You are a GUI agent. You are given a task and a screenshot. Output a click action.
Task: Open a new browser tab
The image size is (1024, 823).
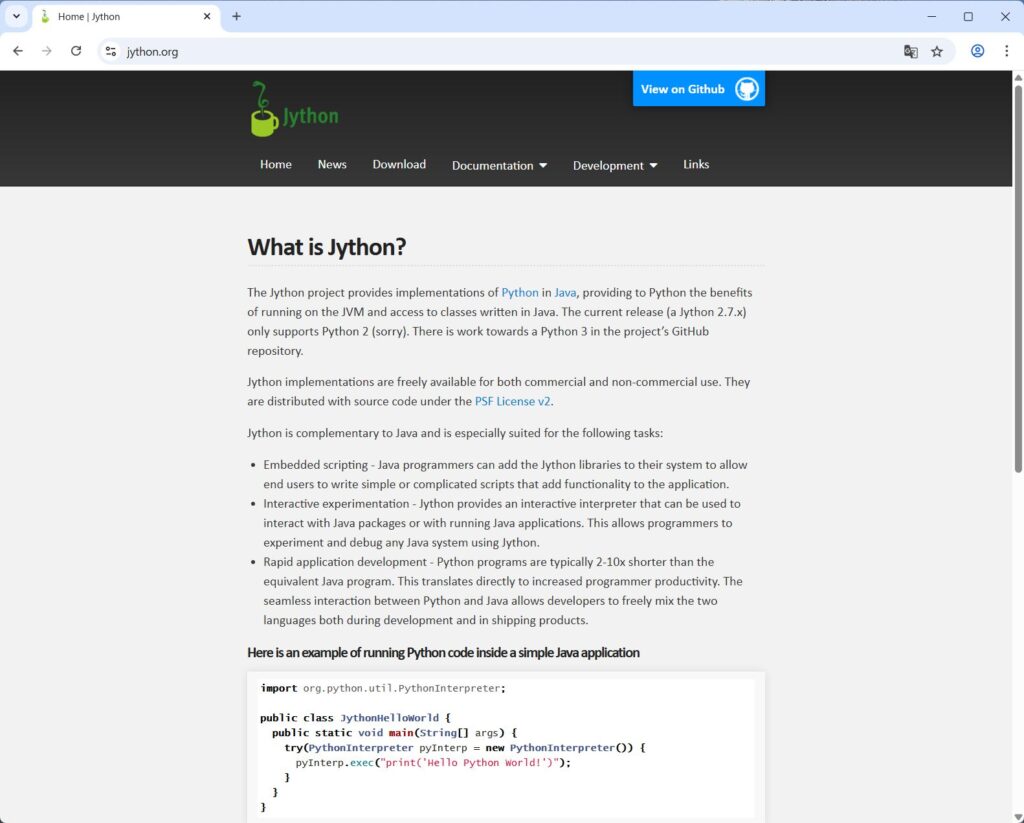click(x=237, y=16)
